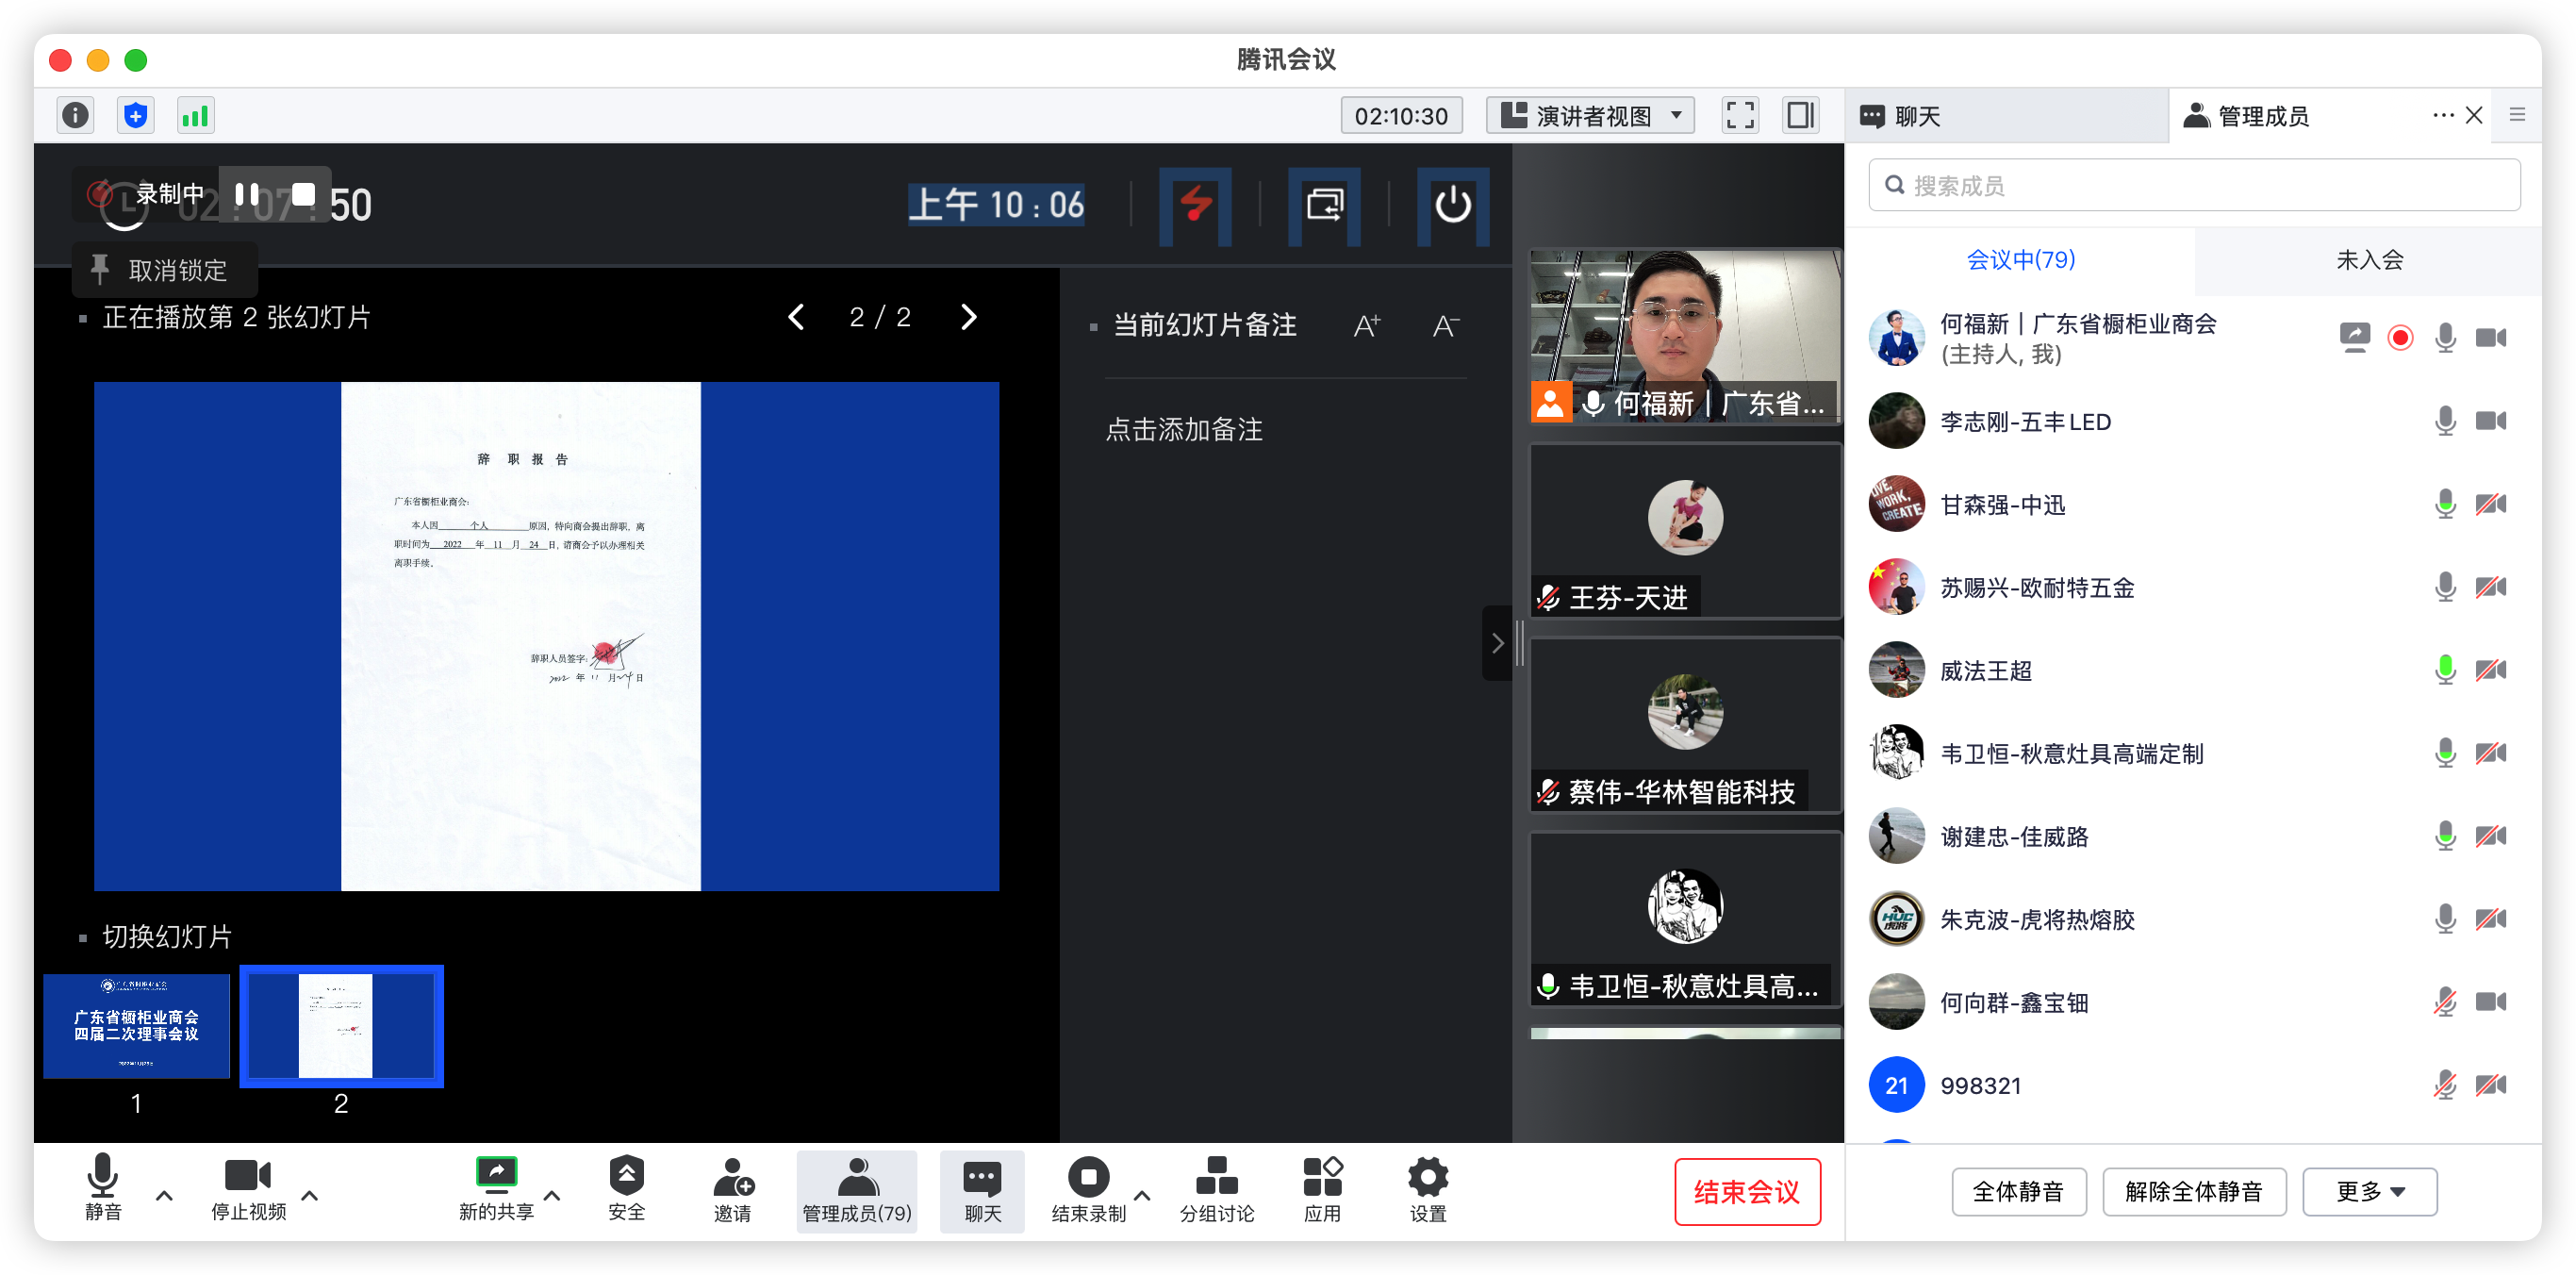Click 结束录制 stop recording icon
Screen dimensions: 2576x1275
(x=1089, y=1189)
